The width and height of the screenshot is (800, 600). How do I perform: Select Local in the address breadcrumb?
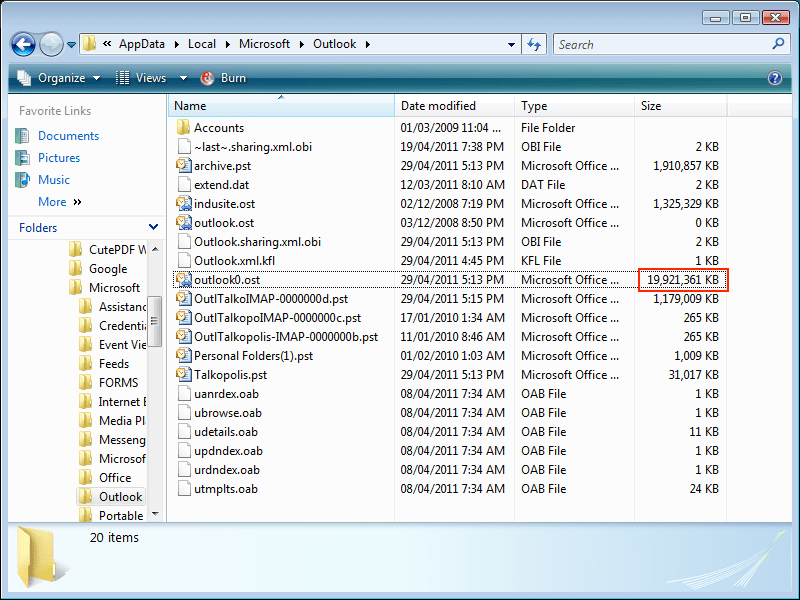pyautogui.click(x=202, y=44)
